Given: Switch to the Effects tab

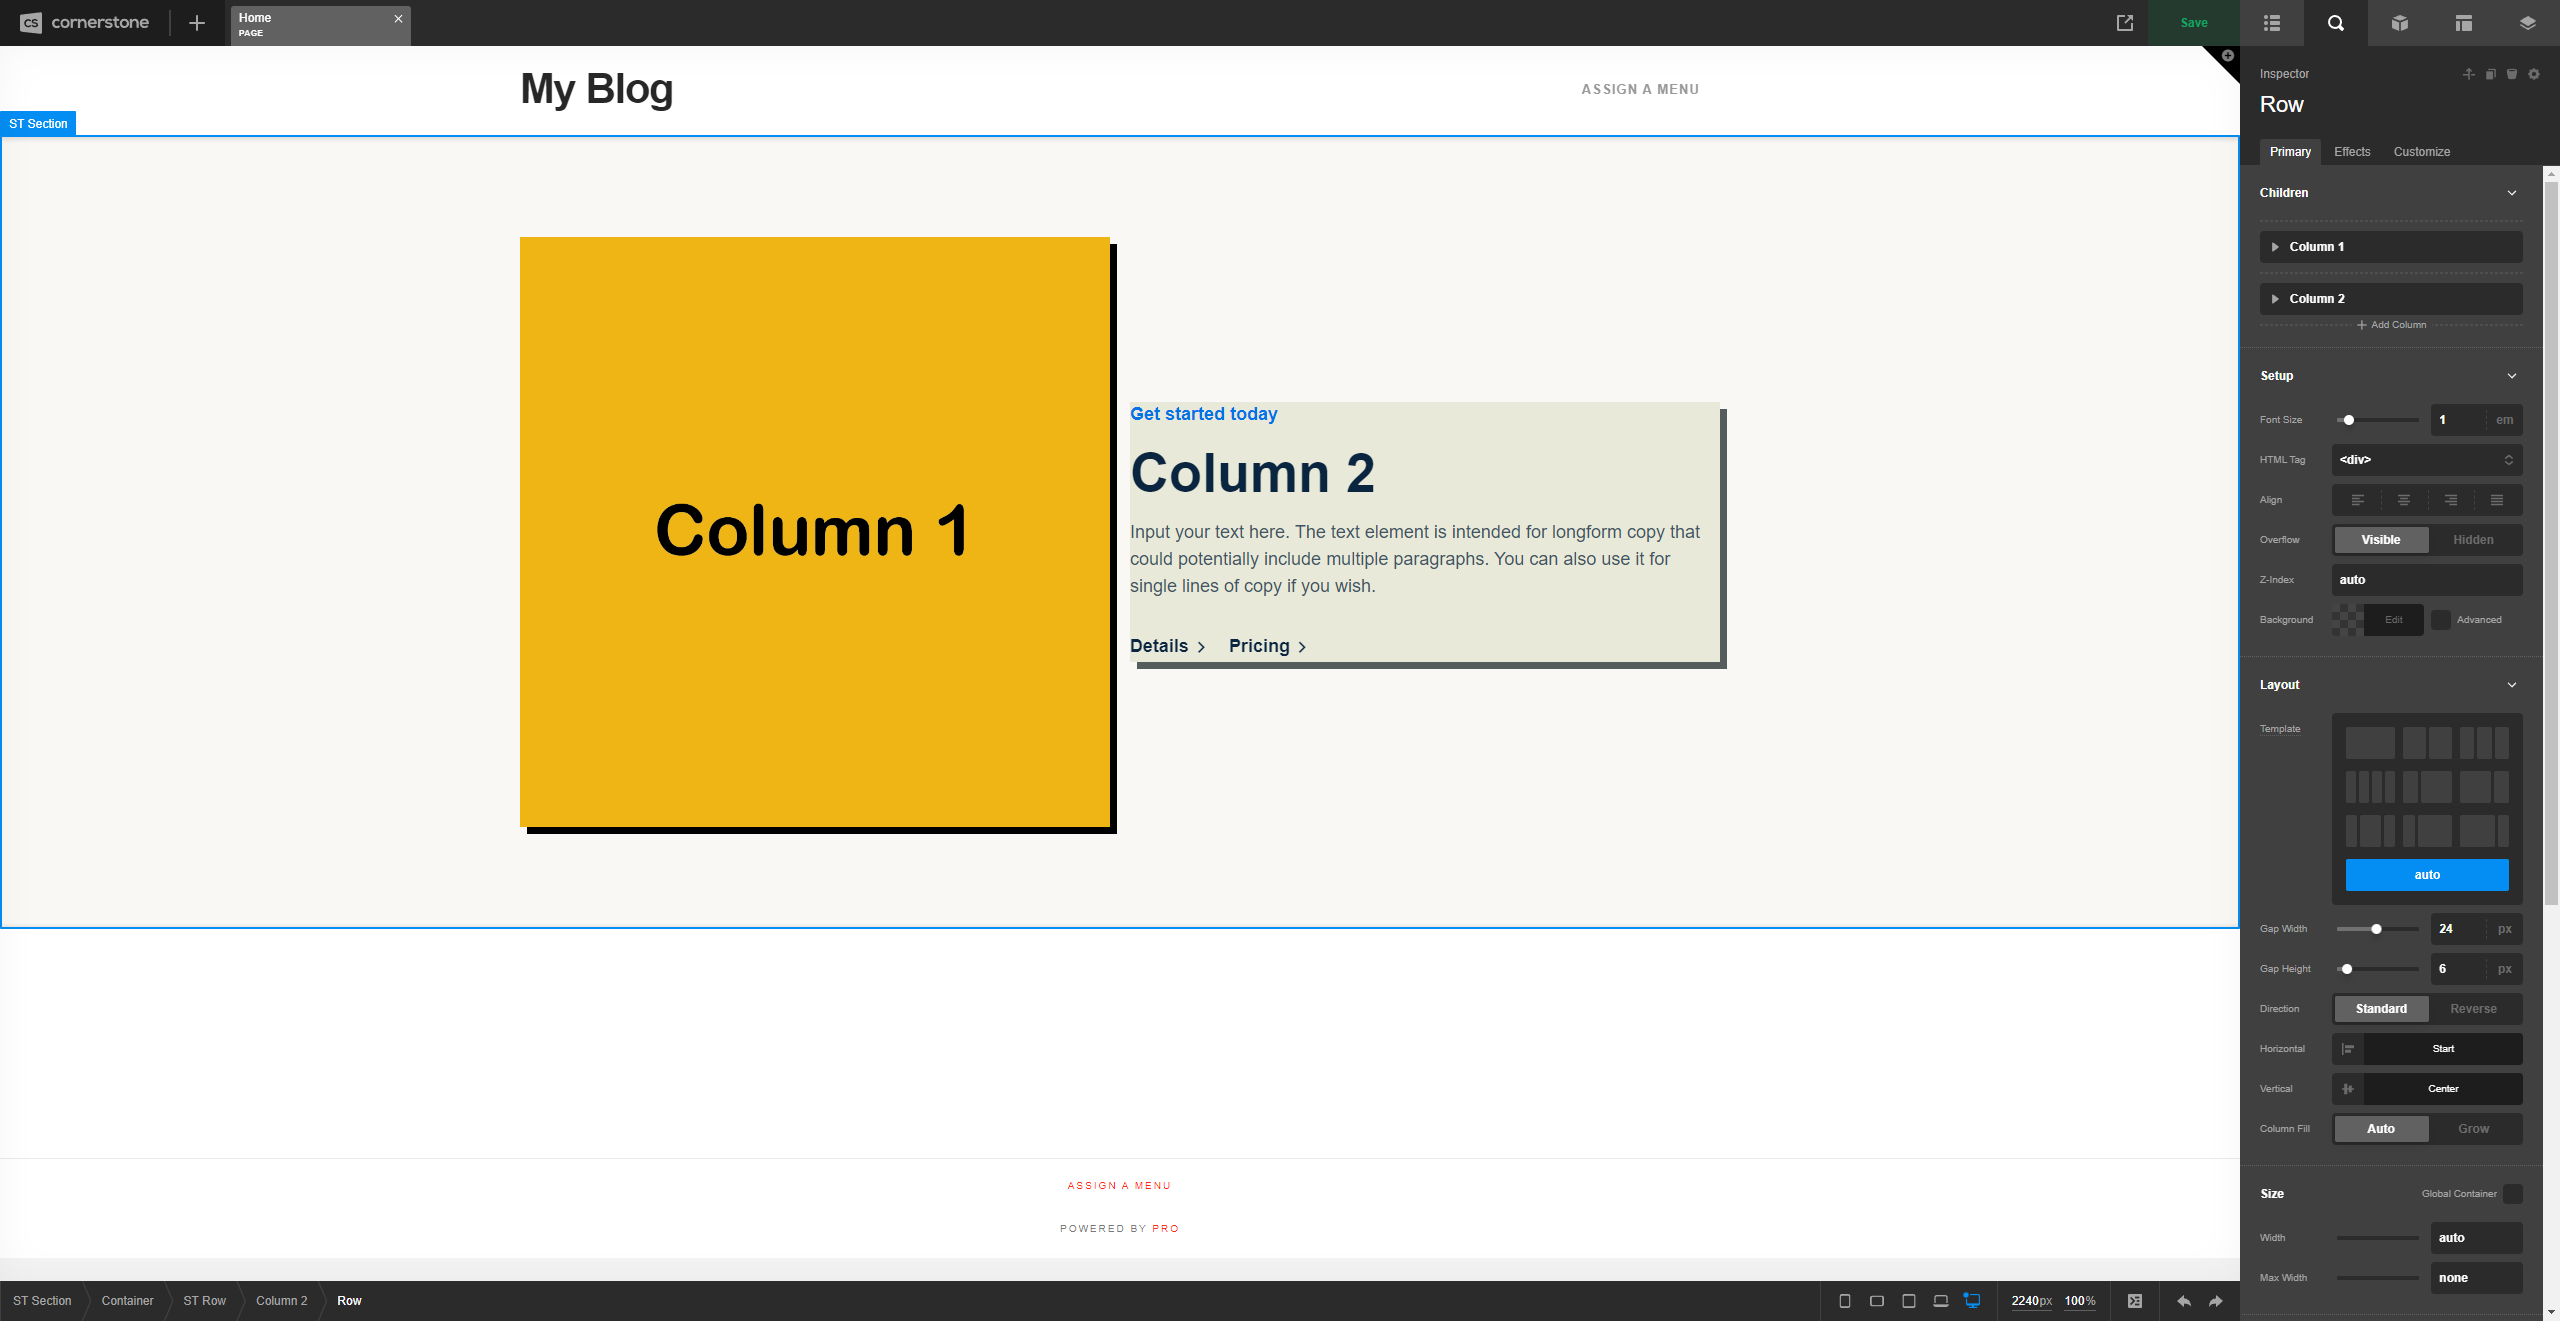Looking at the screenshot, I should [2352, 152].
